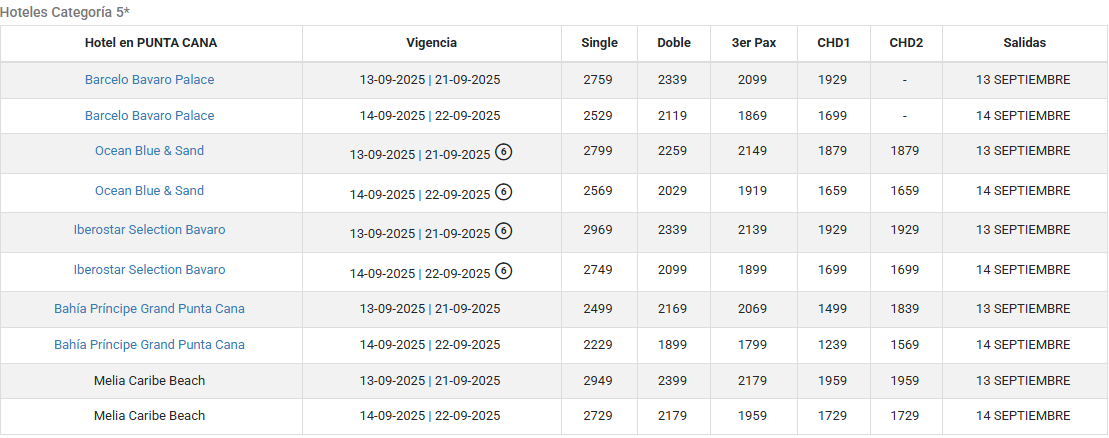Click the circled 6 icon on Iberostar Selection Bavaro 14-09 row

click(503, 270)
